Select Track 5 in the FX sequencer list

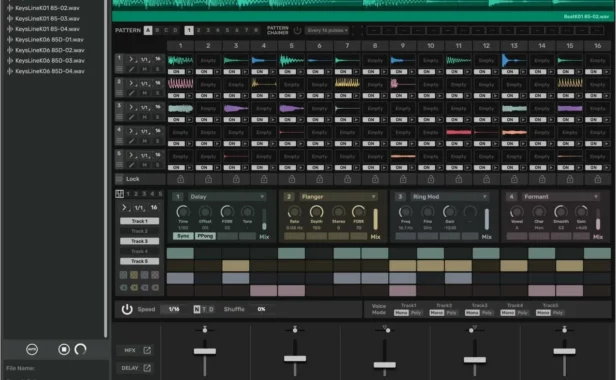(x=139, y=261)
